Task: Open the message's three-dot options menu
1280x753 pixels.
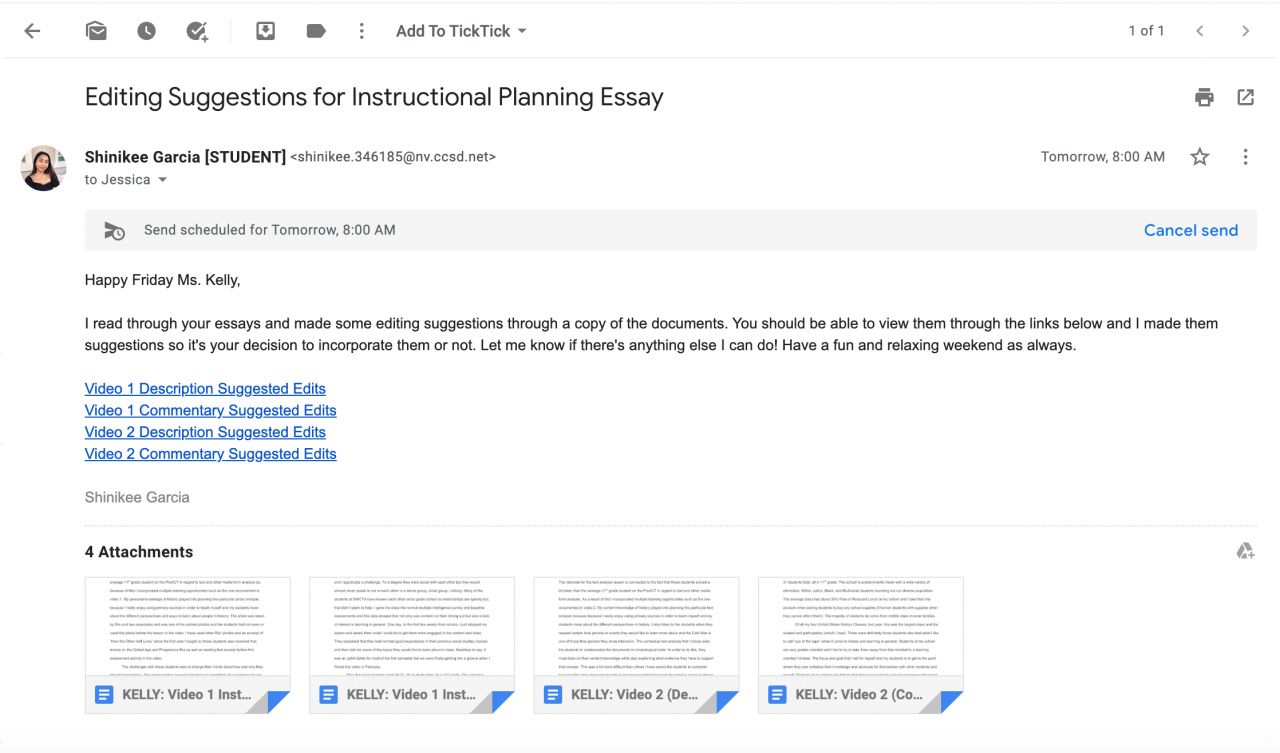Action: click(x=1245, y=157)
